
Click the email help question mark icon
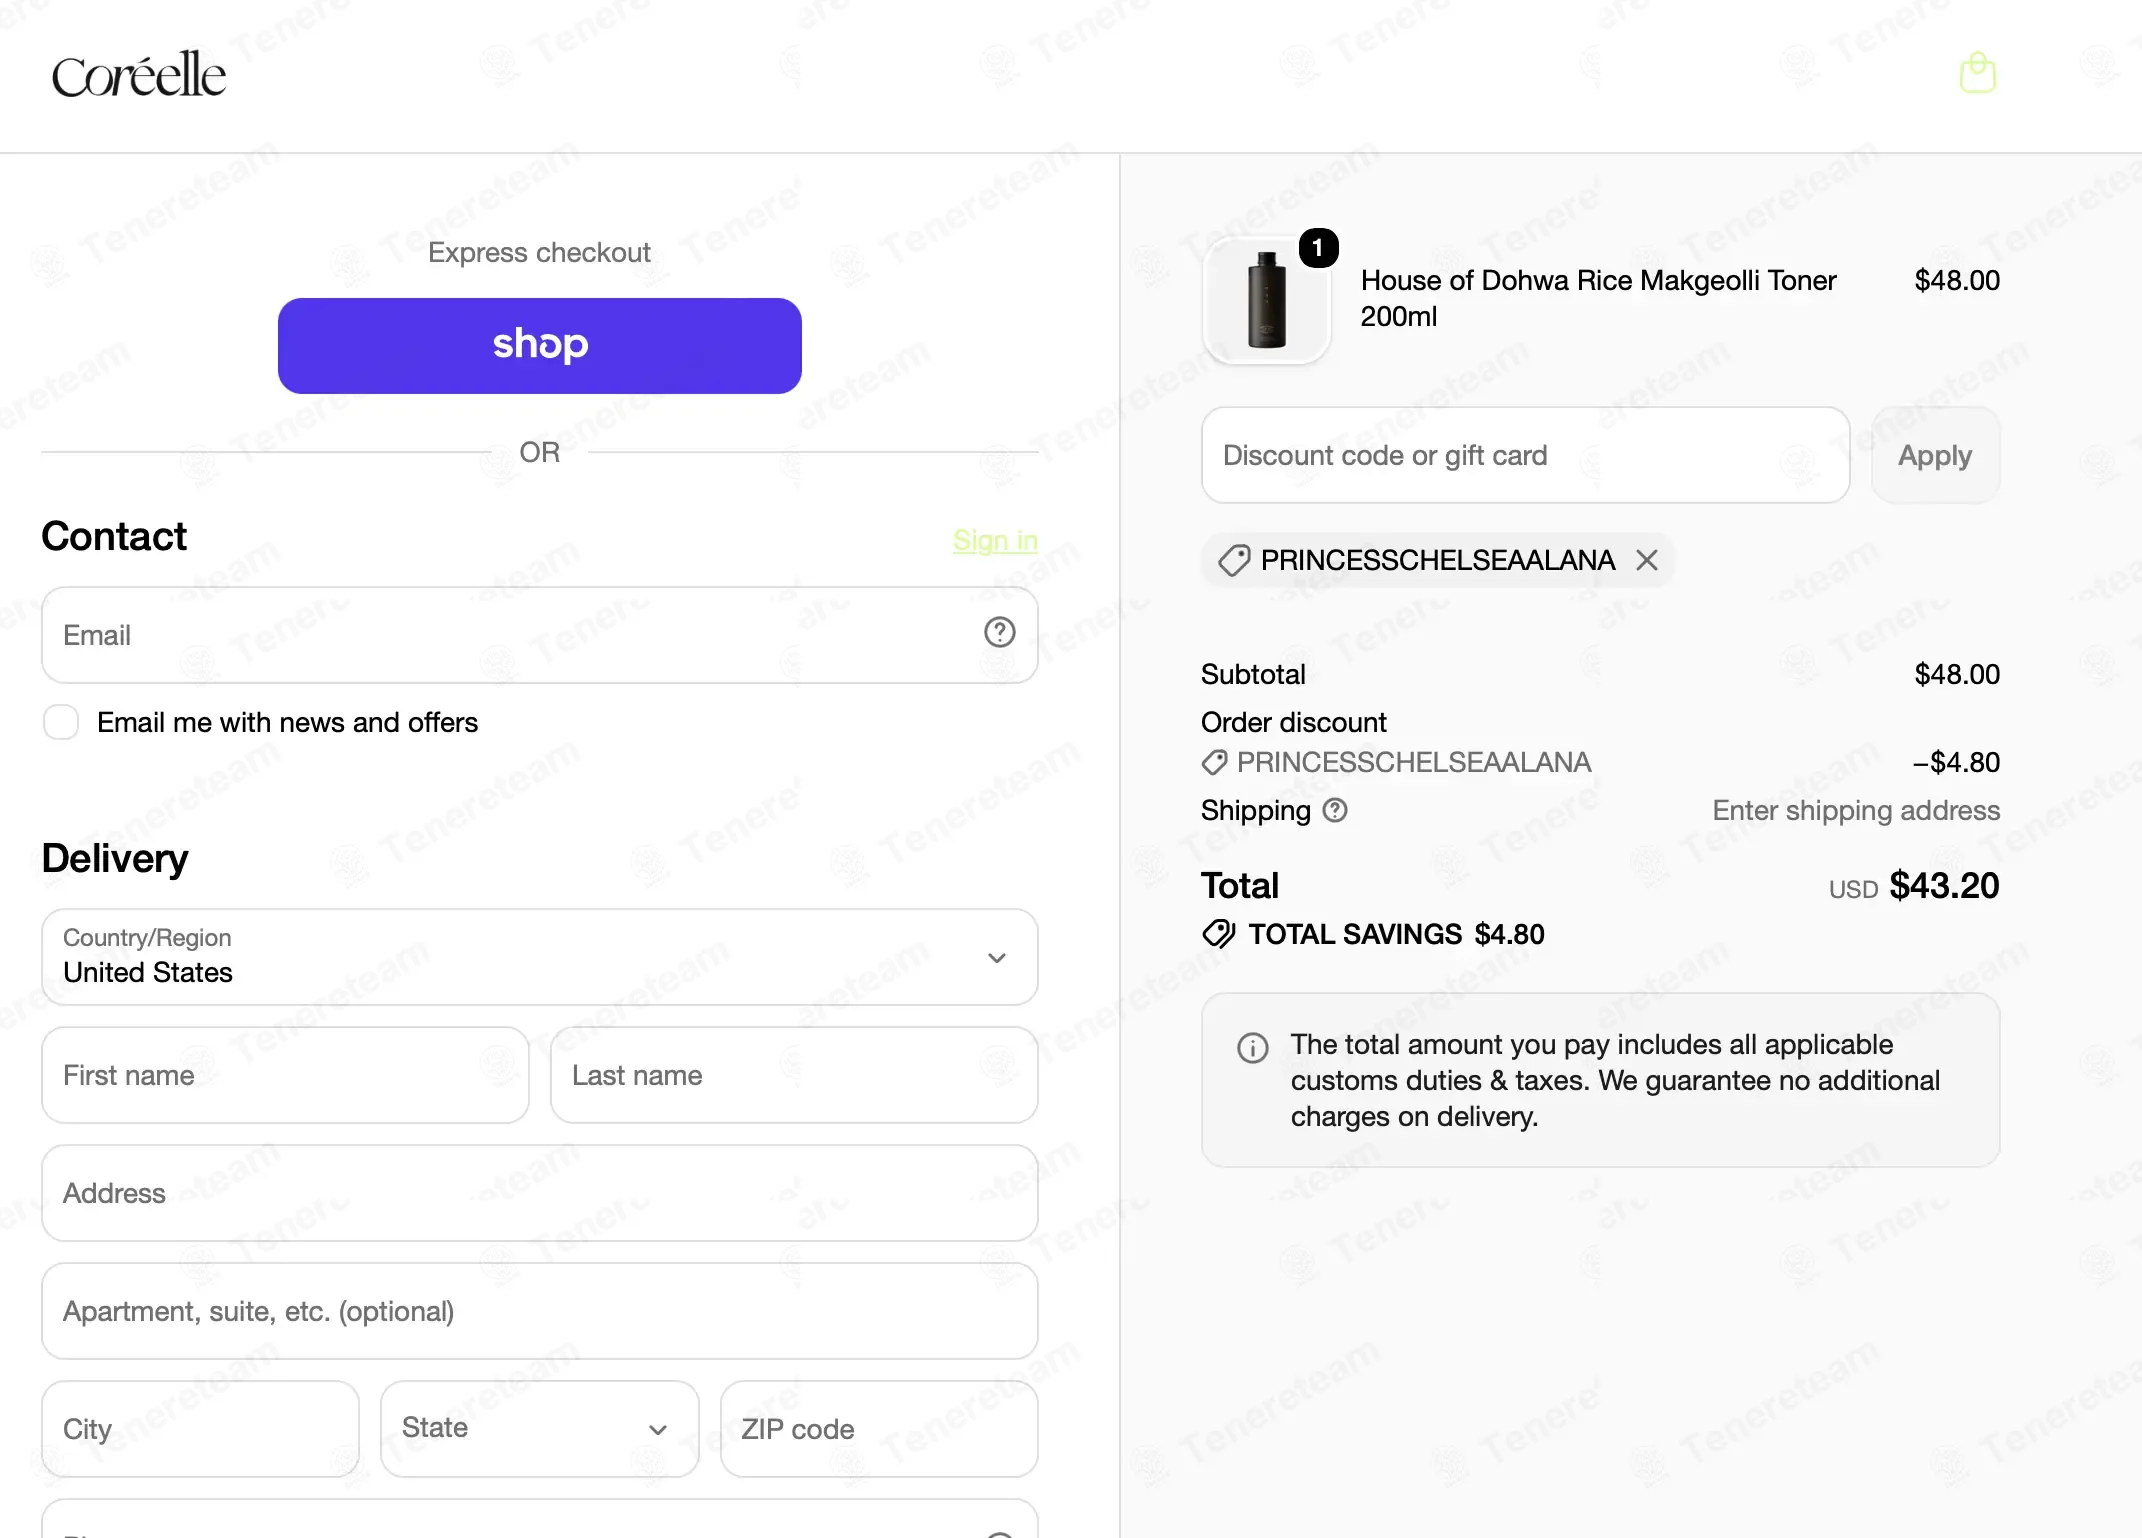tap(999, 632)
